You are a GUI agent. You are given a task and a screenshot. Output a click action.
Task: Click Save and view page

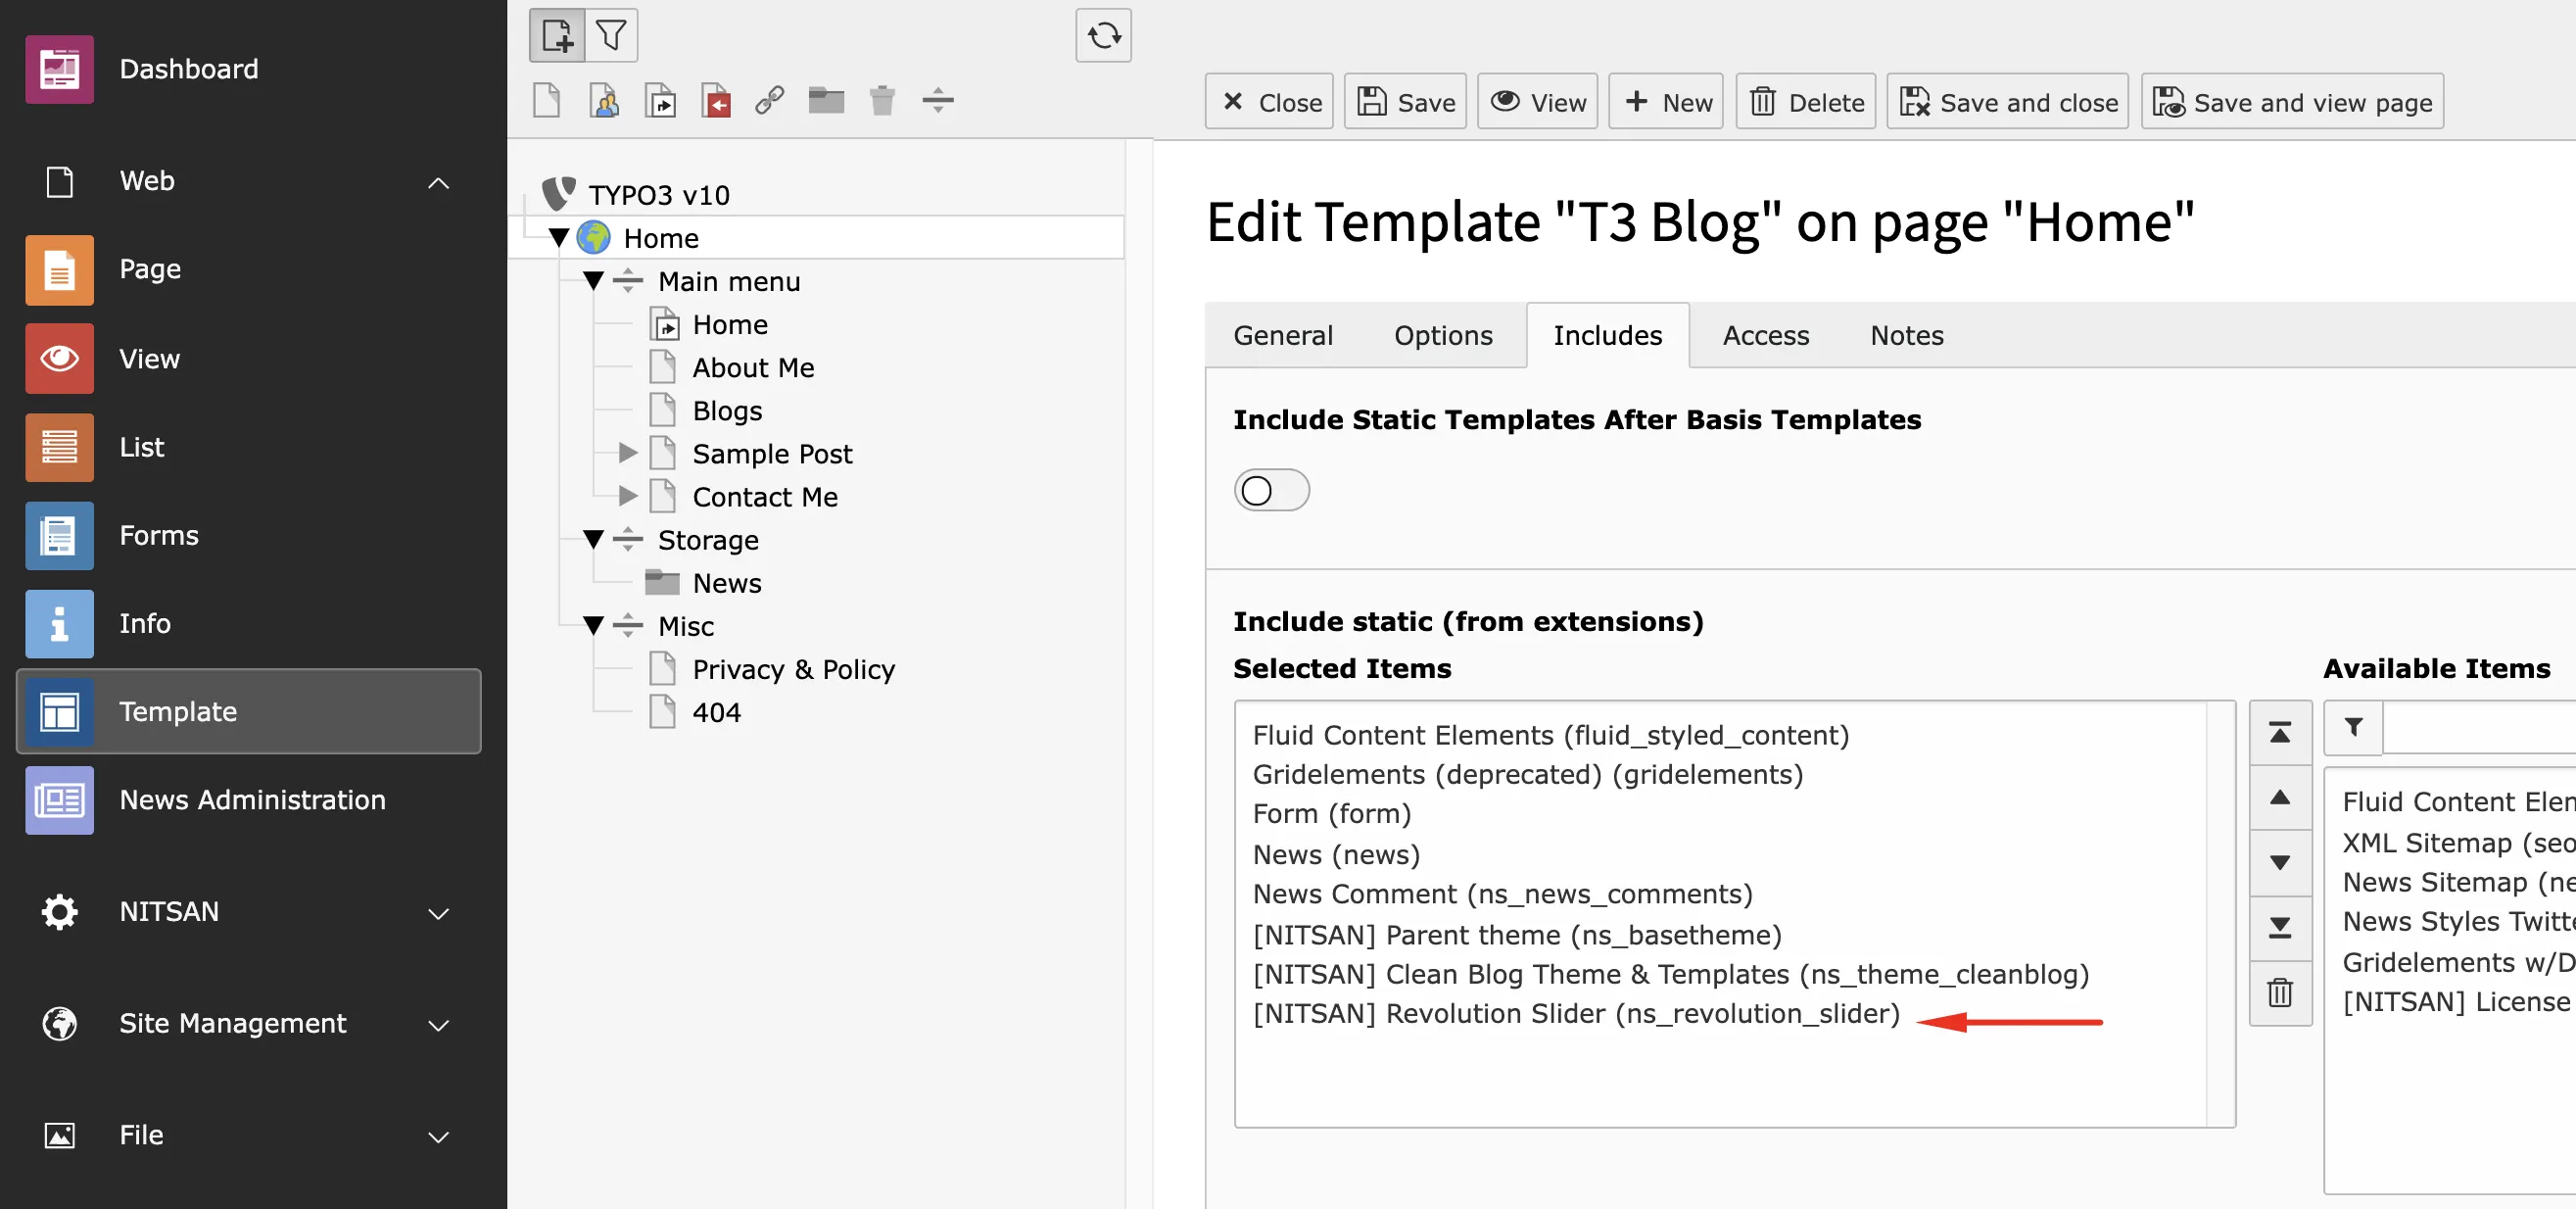(x=2291, y=102)
